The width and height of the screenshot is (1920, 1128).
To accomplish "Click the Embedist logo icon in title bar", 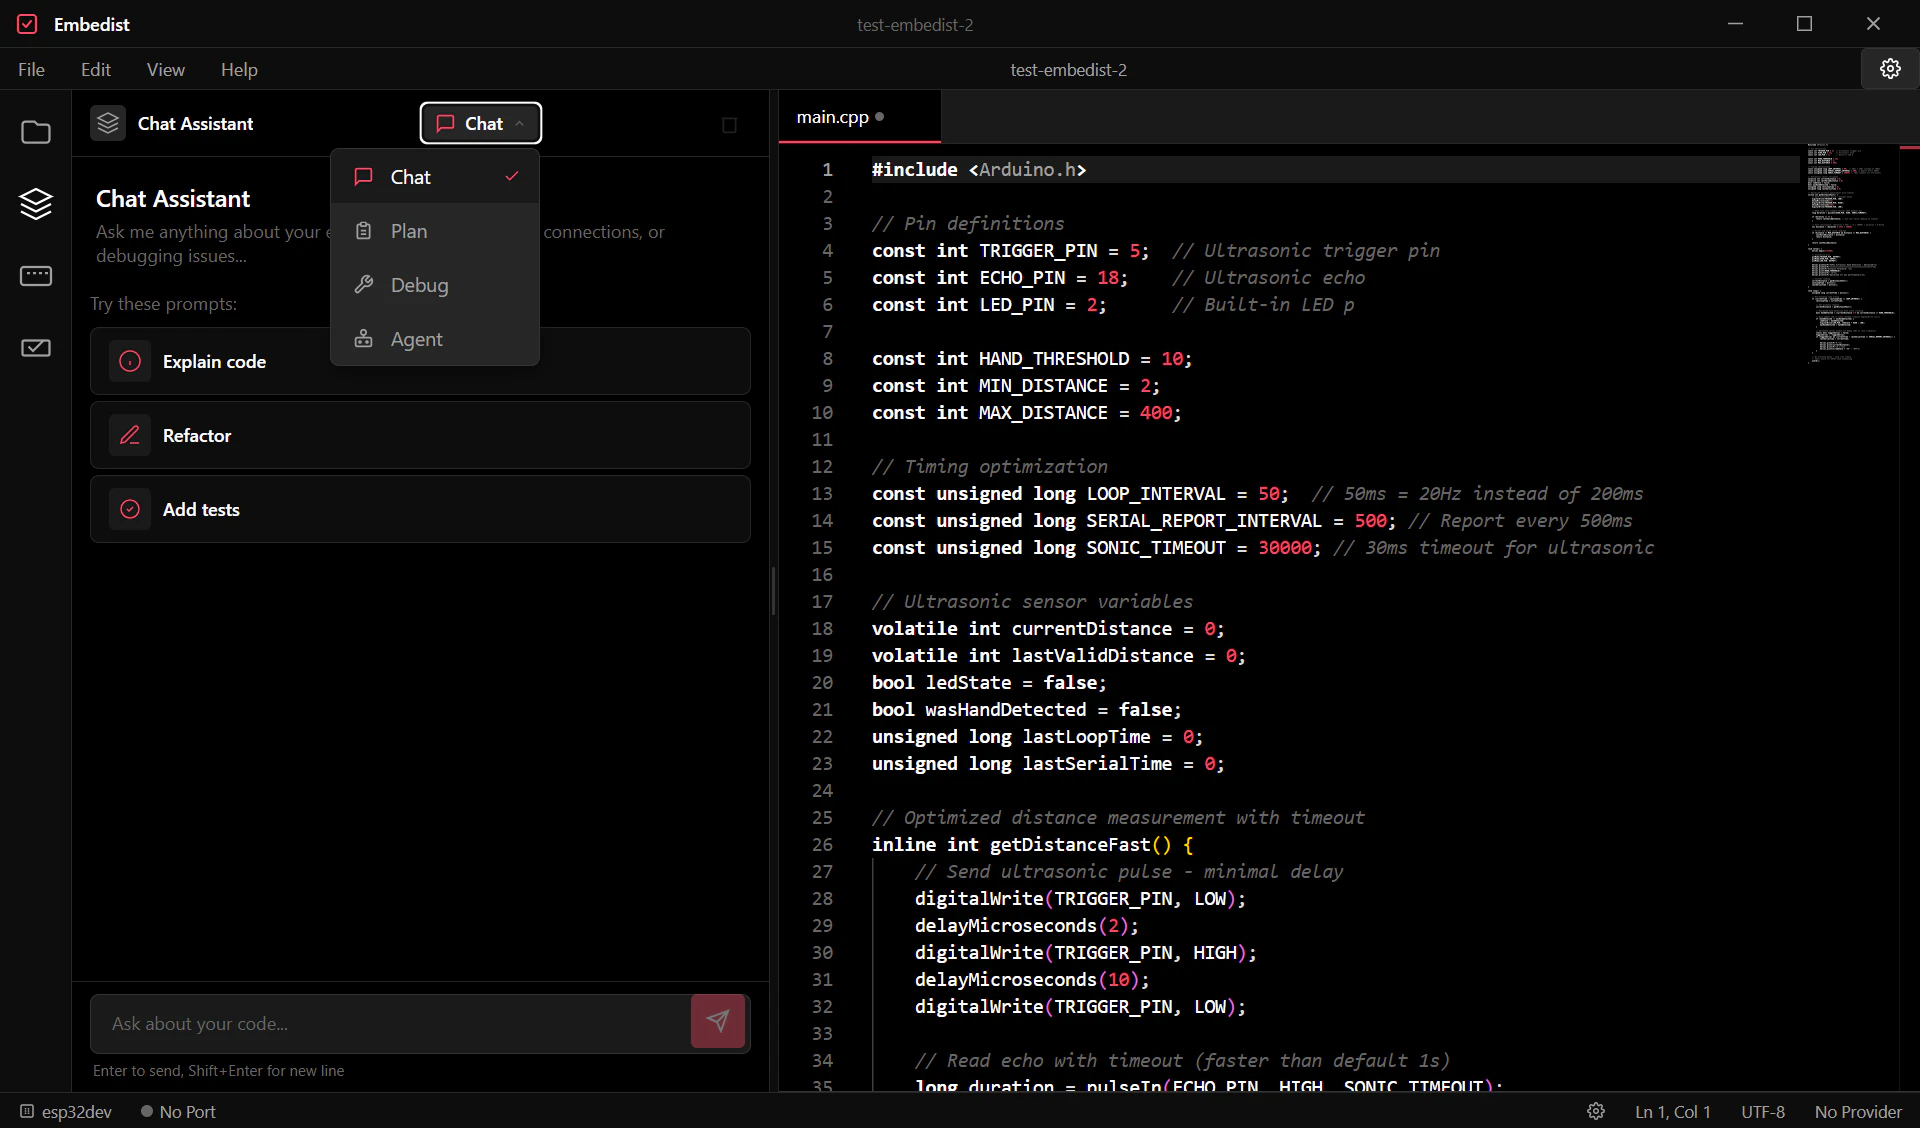I will pyautogui.click(x=27, y=24).
